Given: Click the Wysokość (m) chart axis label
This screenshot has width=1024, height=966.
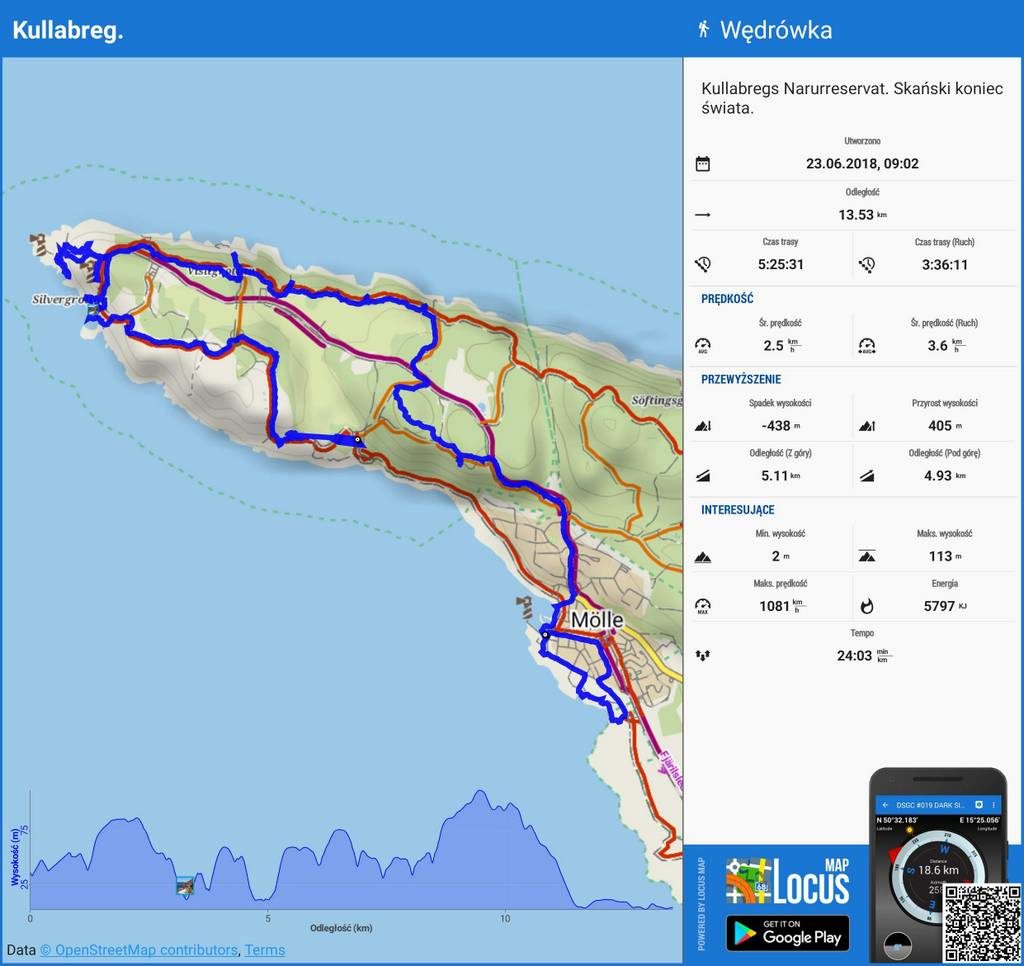Looking at the screenshot, I should [x=16, y=856].
